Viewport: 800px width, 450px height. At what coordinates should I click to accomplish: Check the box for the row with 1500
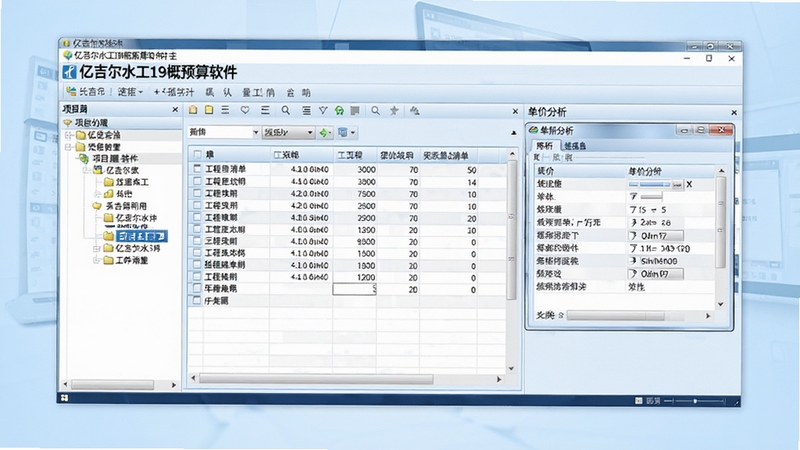tap(197, 253)
